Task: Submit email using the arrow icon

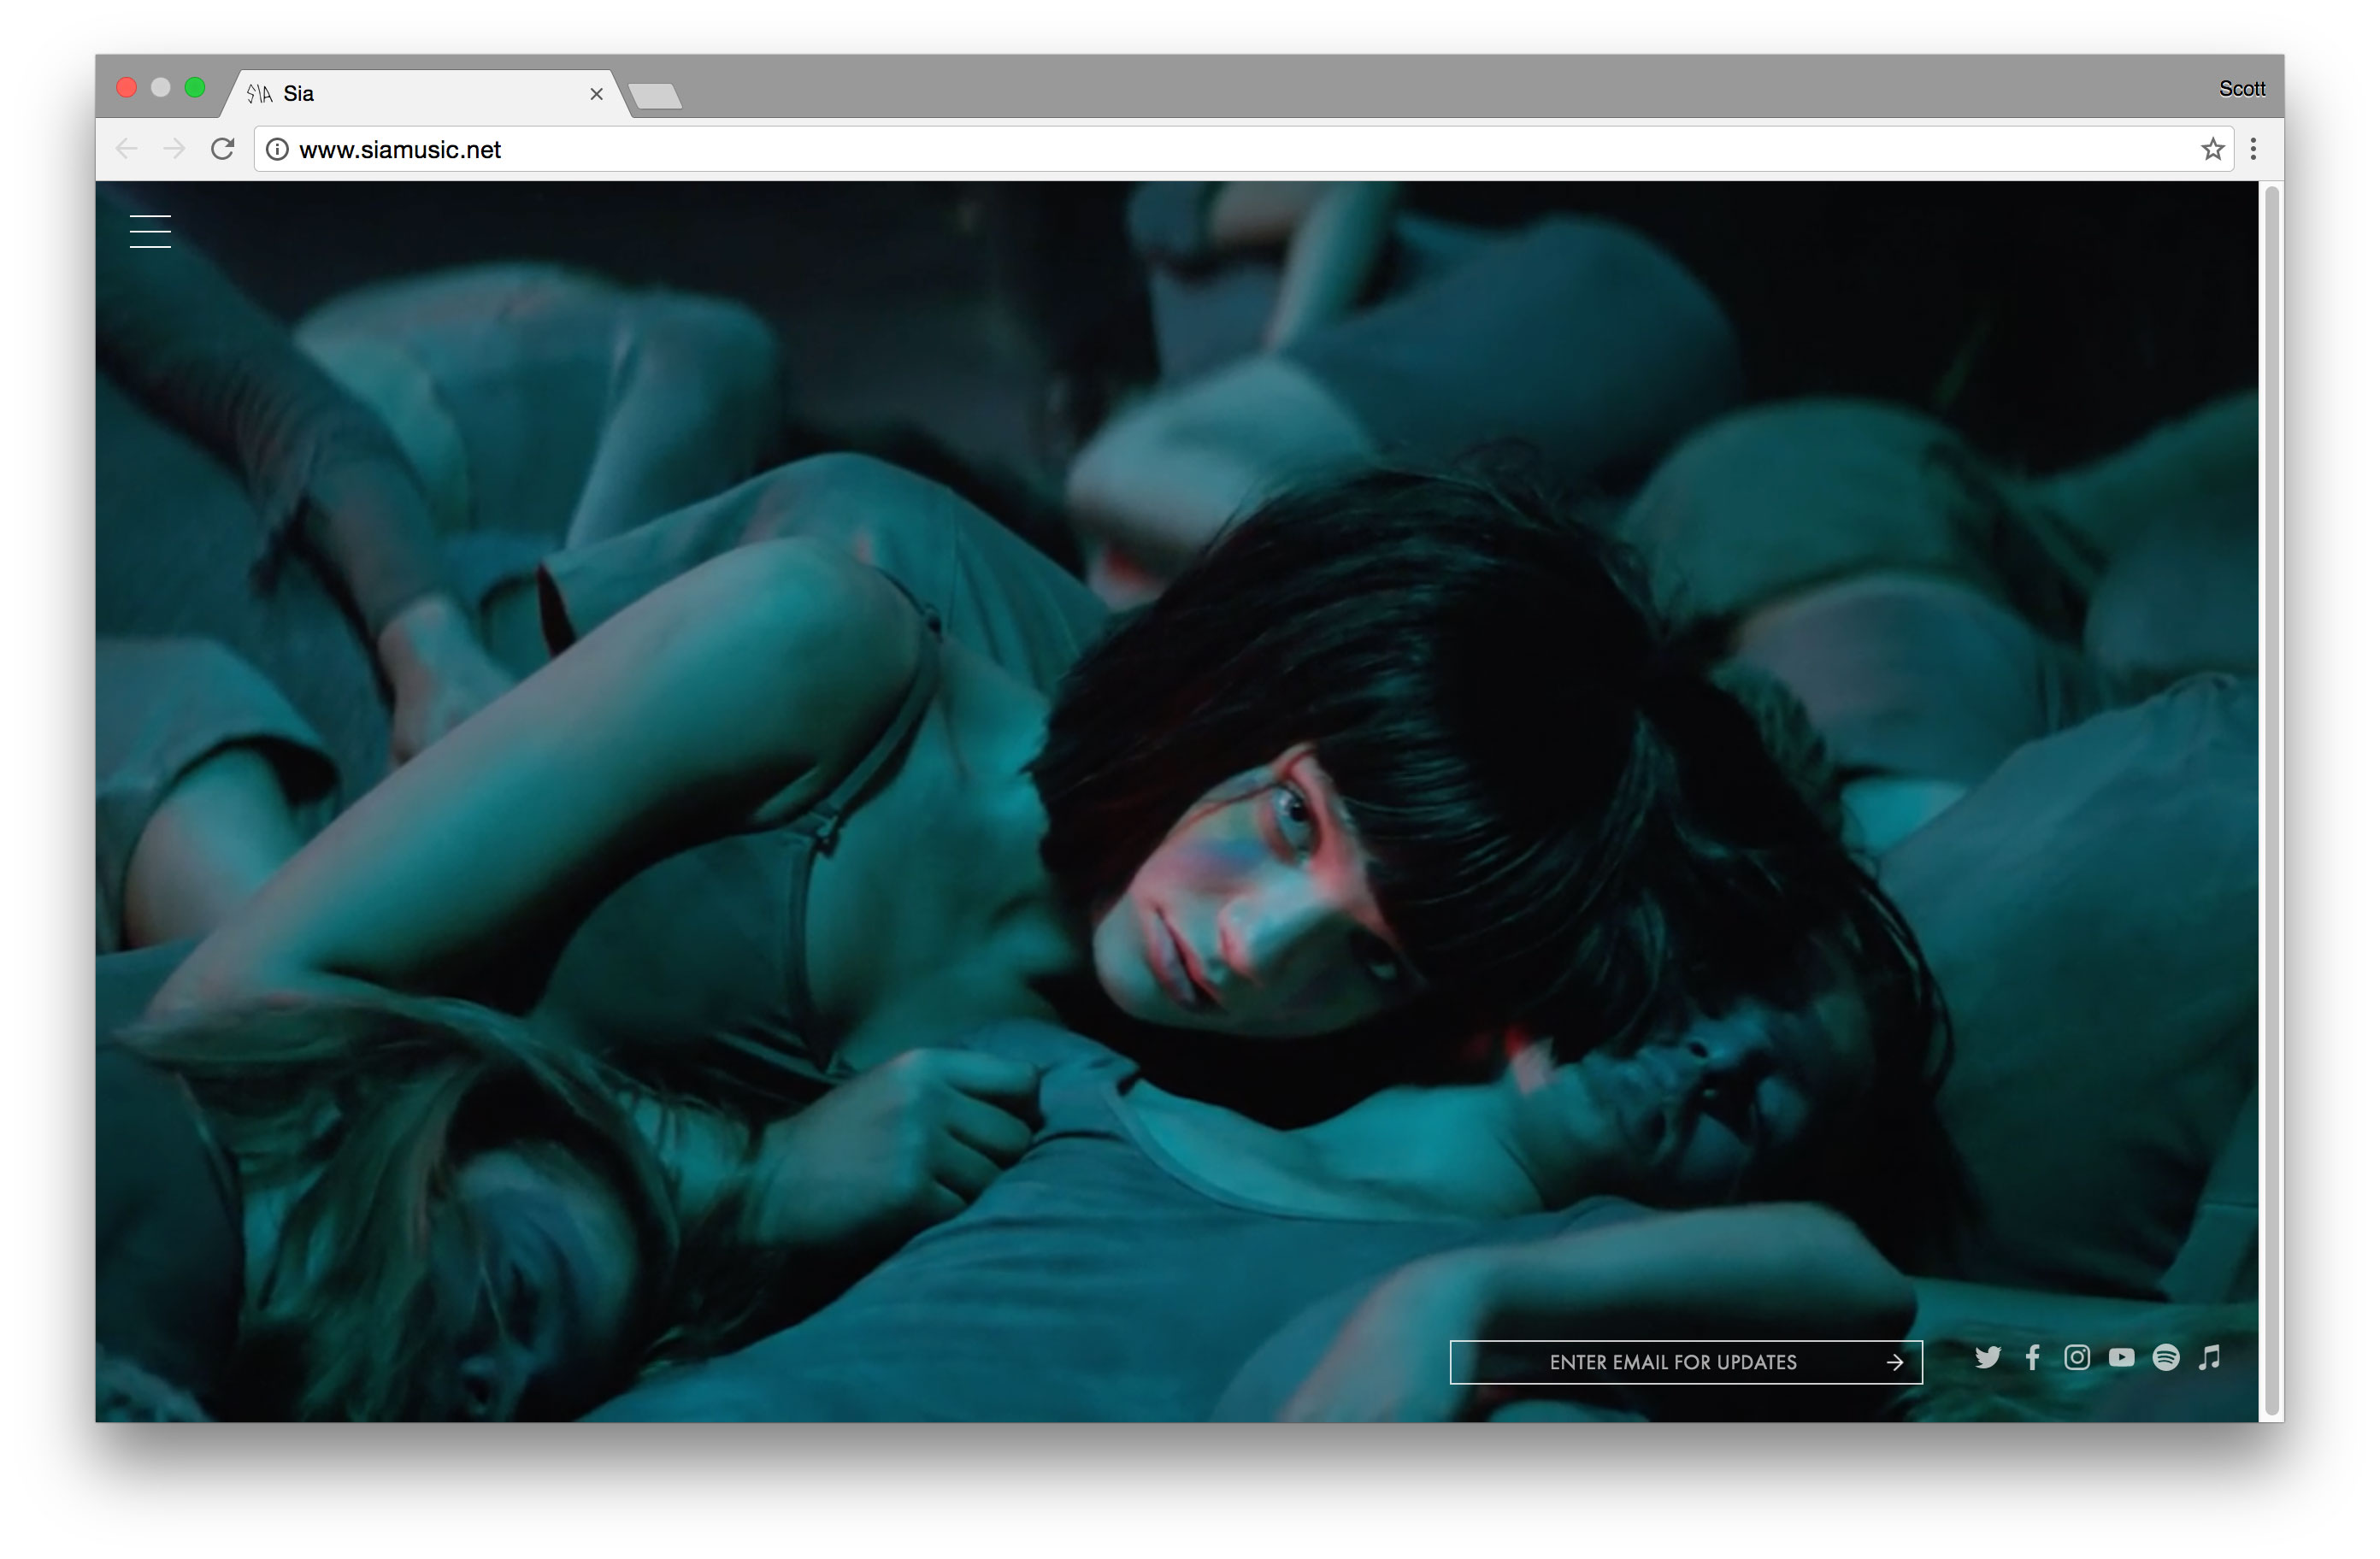Action: [1894, 1362]
